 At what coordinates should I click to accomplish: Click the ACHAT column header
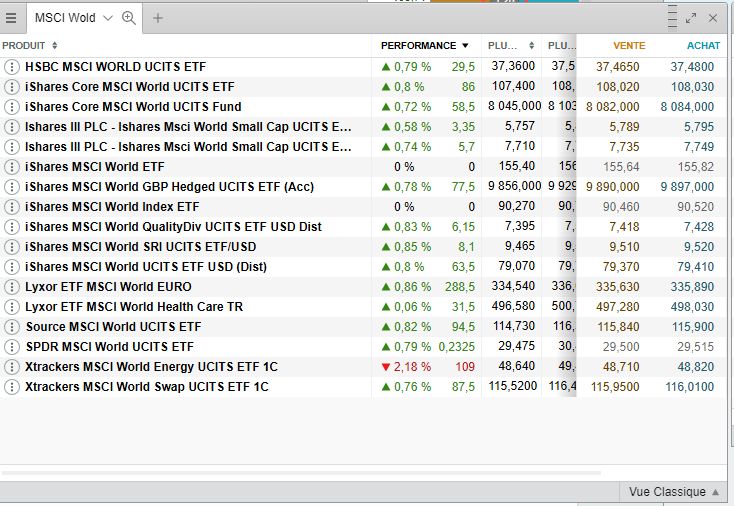(x=703, y=45)
